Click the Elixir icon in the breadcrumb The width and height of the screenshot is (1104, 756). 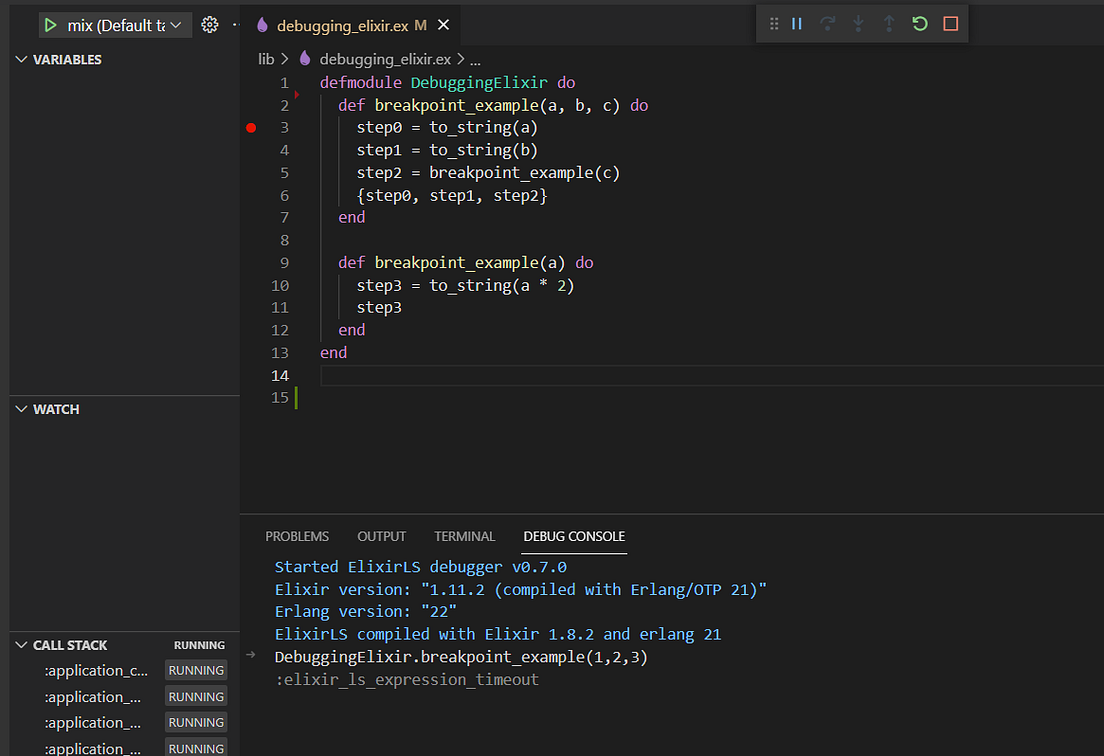[305, 59]
